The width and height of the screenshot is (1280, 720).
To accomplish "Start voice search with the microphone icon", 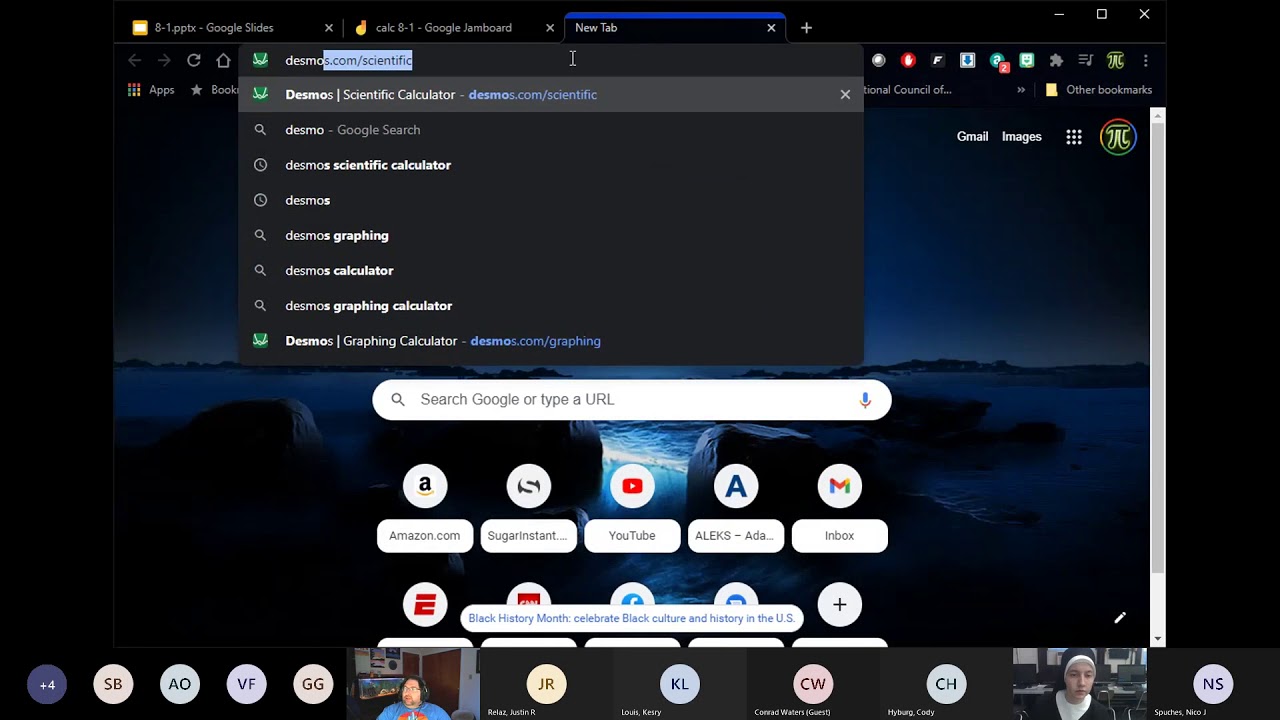I will pyautogui.click(x=865, y=399).
